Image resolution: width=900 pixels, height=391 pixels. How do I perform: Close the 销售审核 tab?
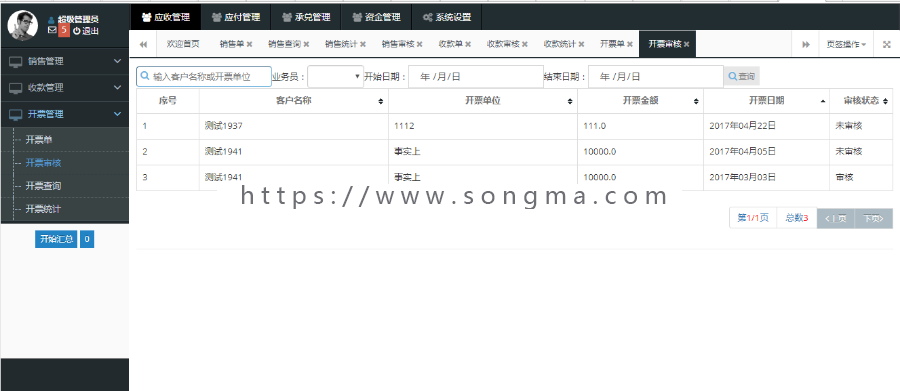420,44
